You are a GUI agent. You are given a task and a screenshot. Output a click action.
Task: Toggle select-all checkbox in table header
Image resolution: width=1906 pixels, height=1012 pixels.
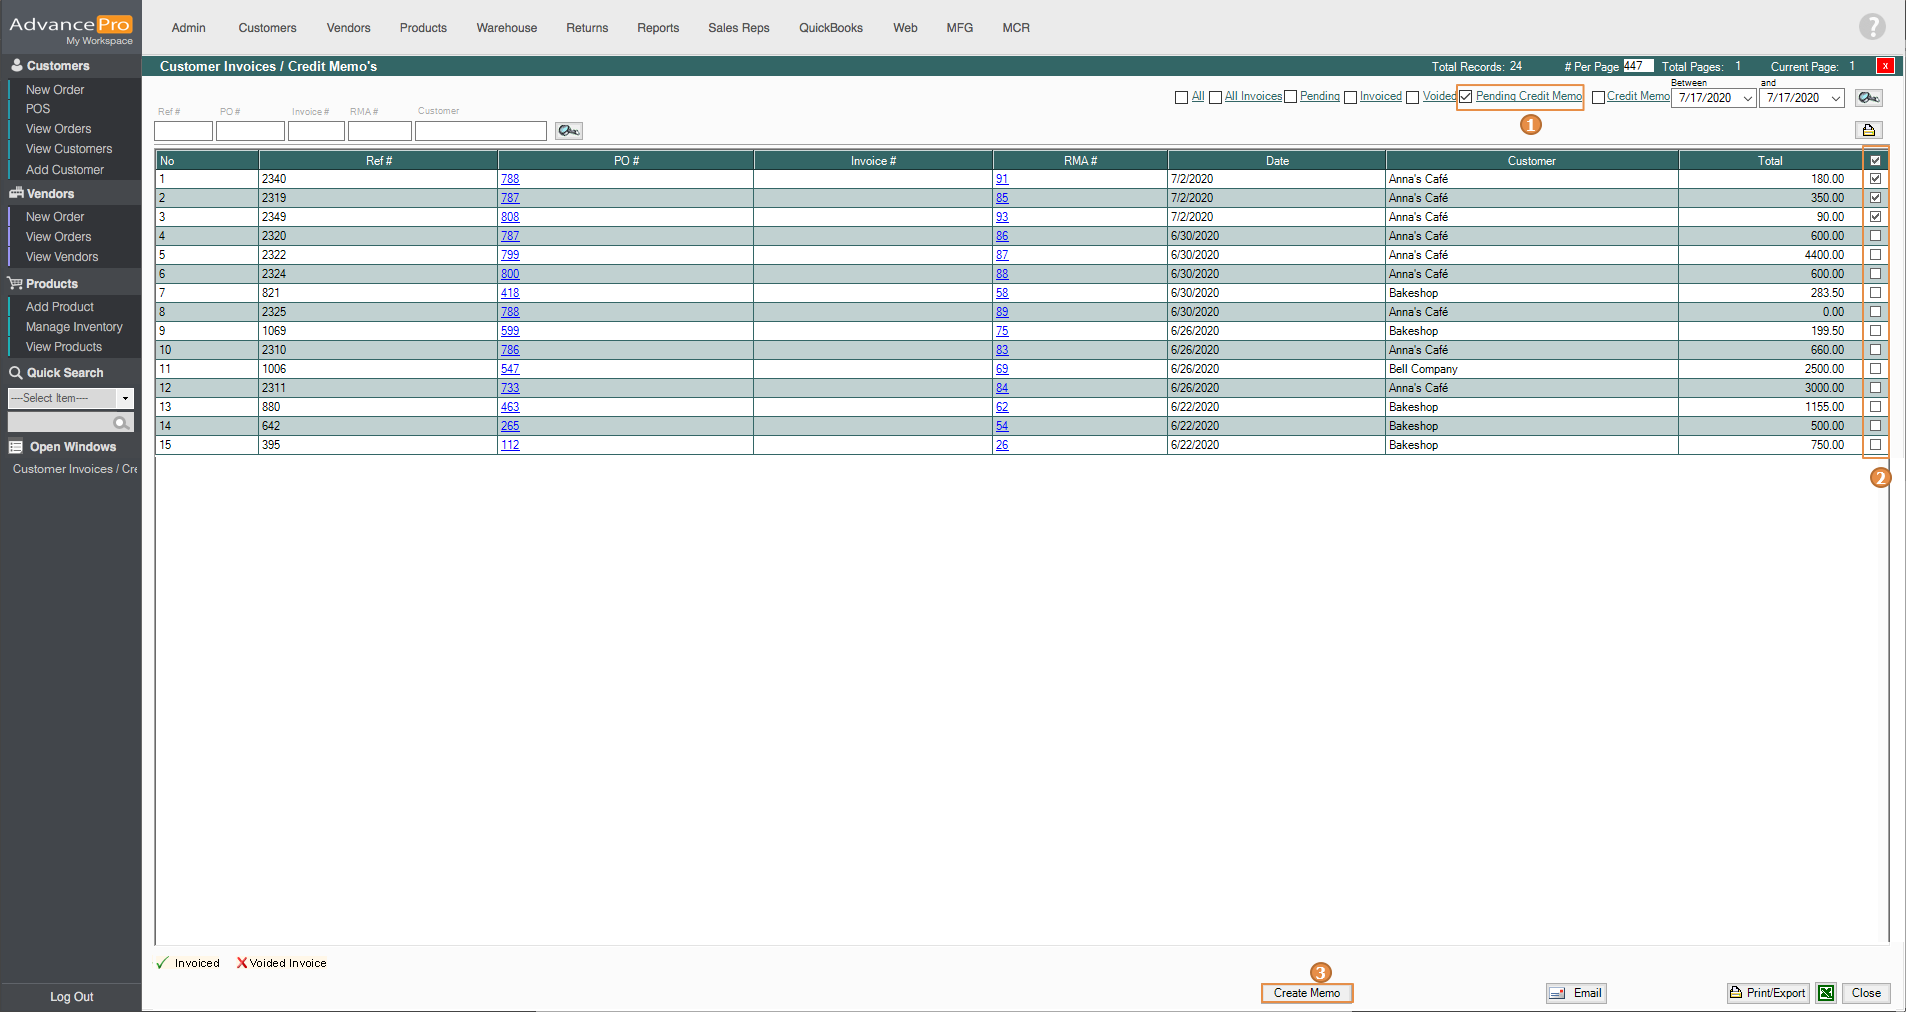click(x=1875, y=160)
